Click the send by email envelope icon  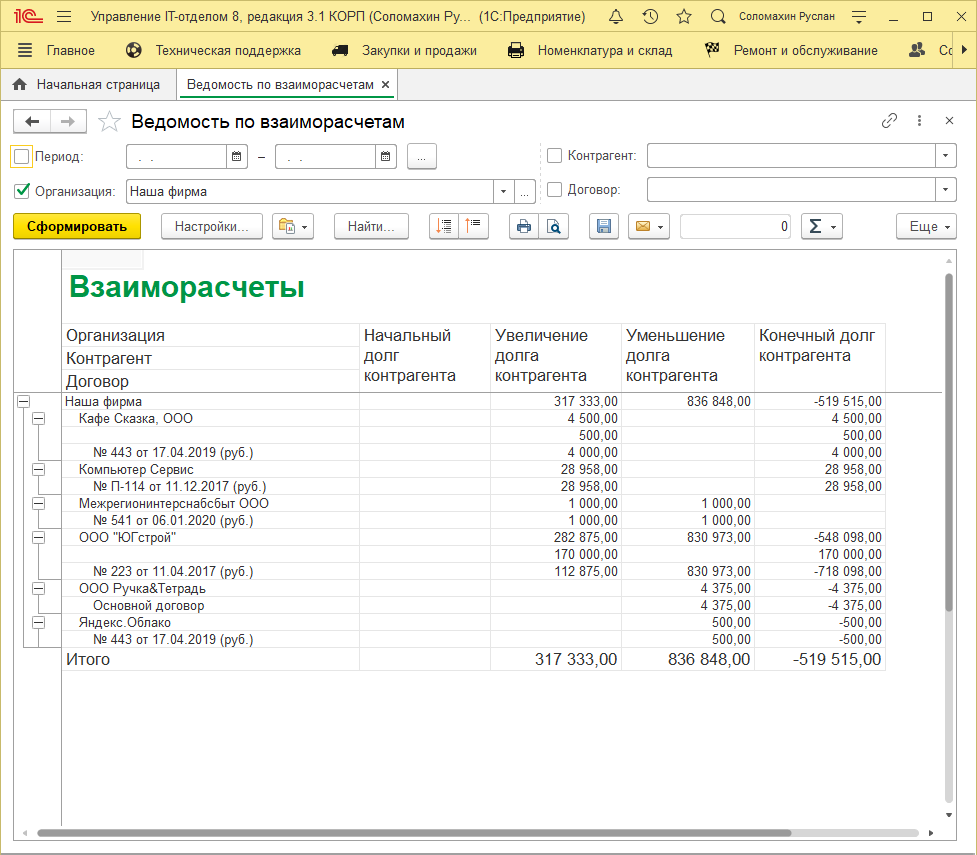pyautogui.click(x=642, y=227)
